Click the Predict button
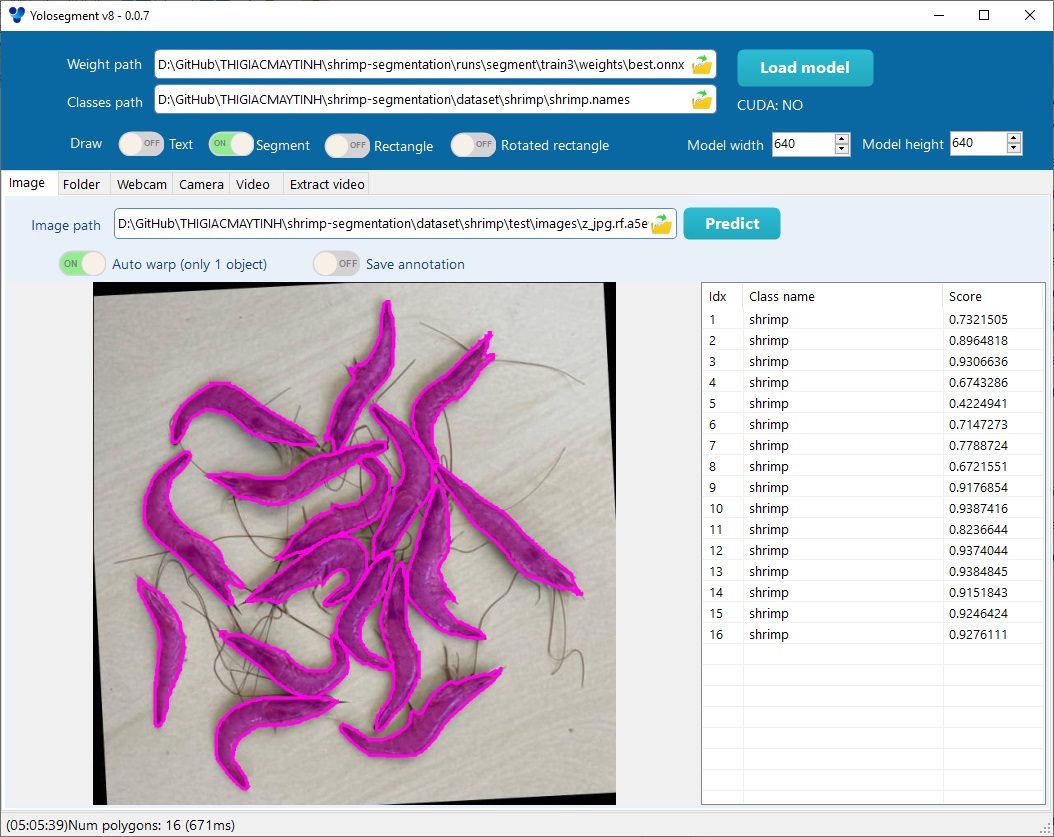 point(732,224)
